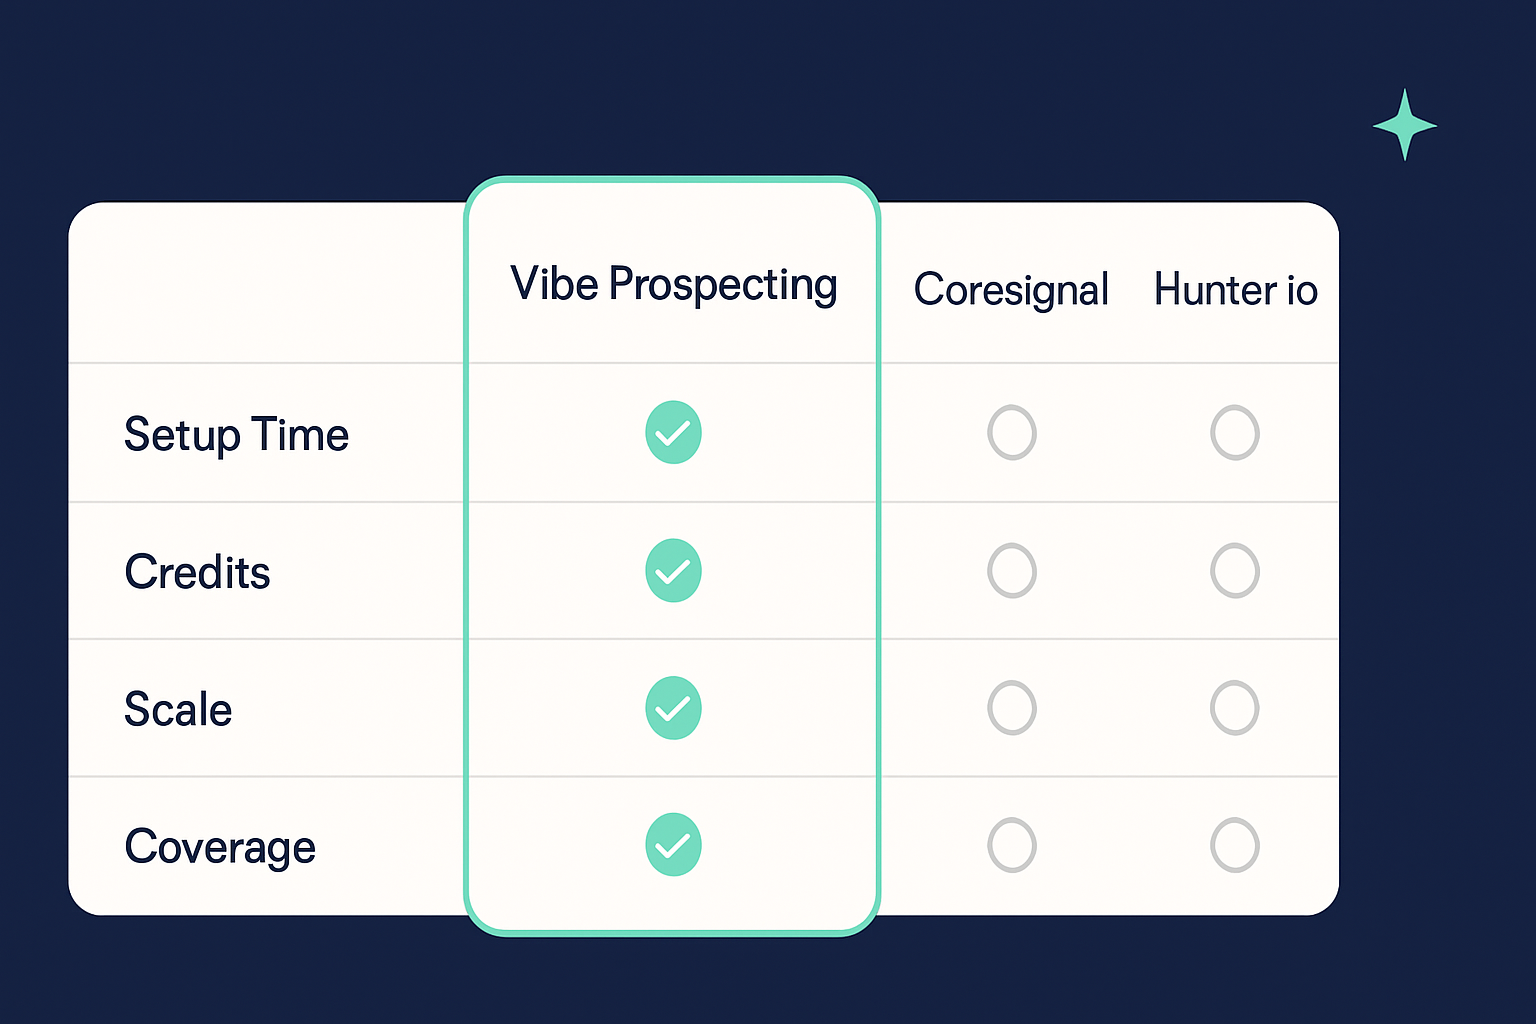Click Vibe Prospecting's Setup Time checkmark
This screenshot has width=1536, height=1024.
point(673,432)
